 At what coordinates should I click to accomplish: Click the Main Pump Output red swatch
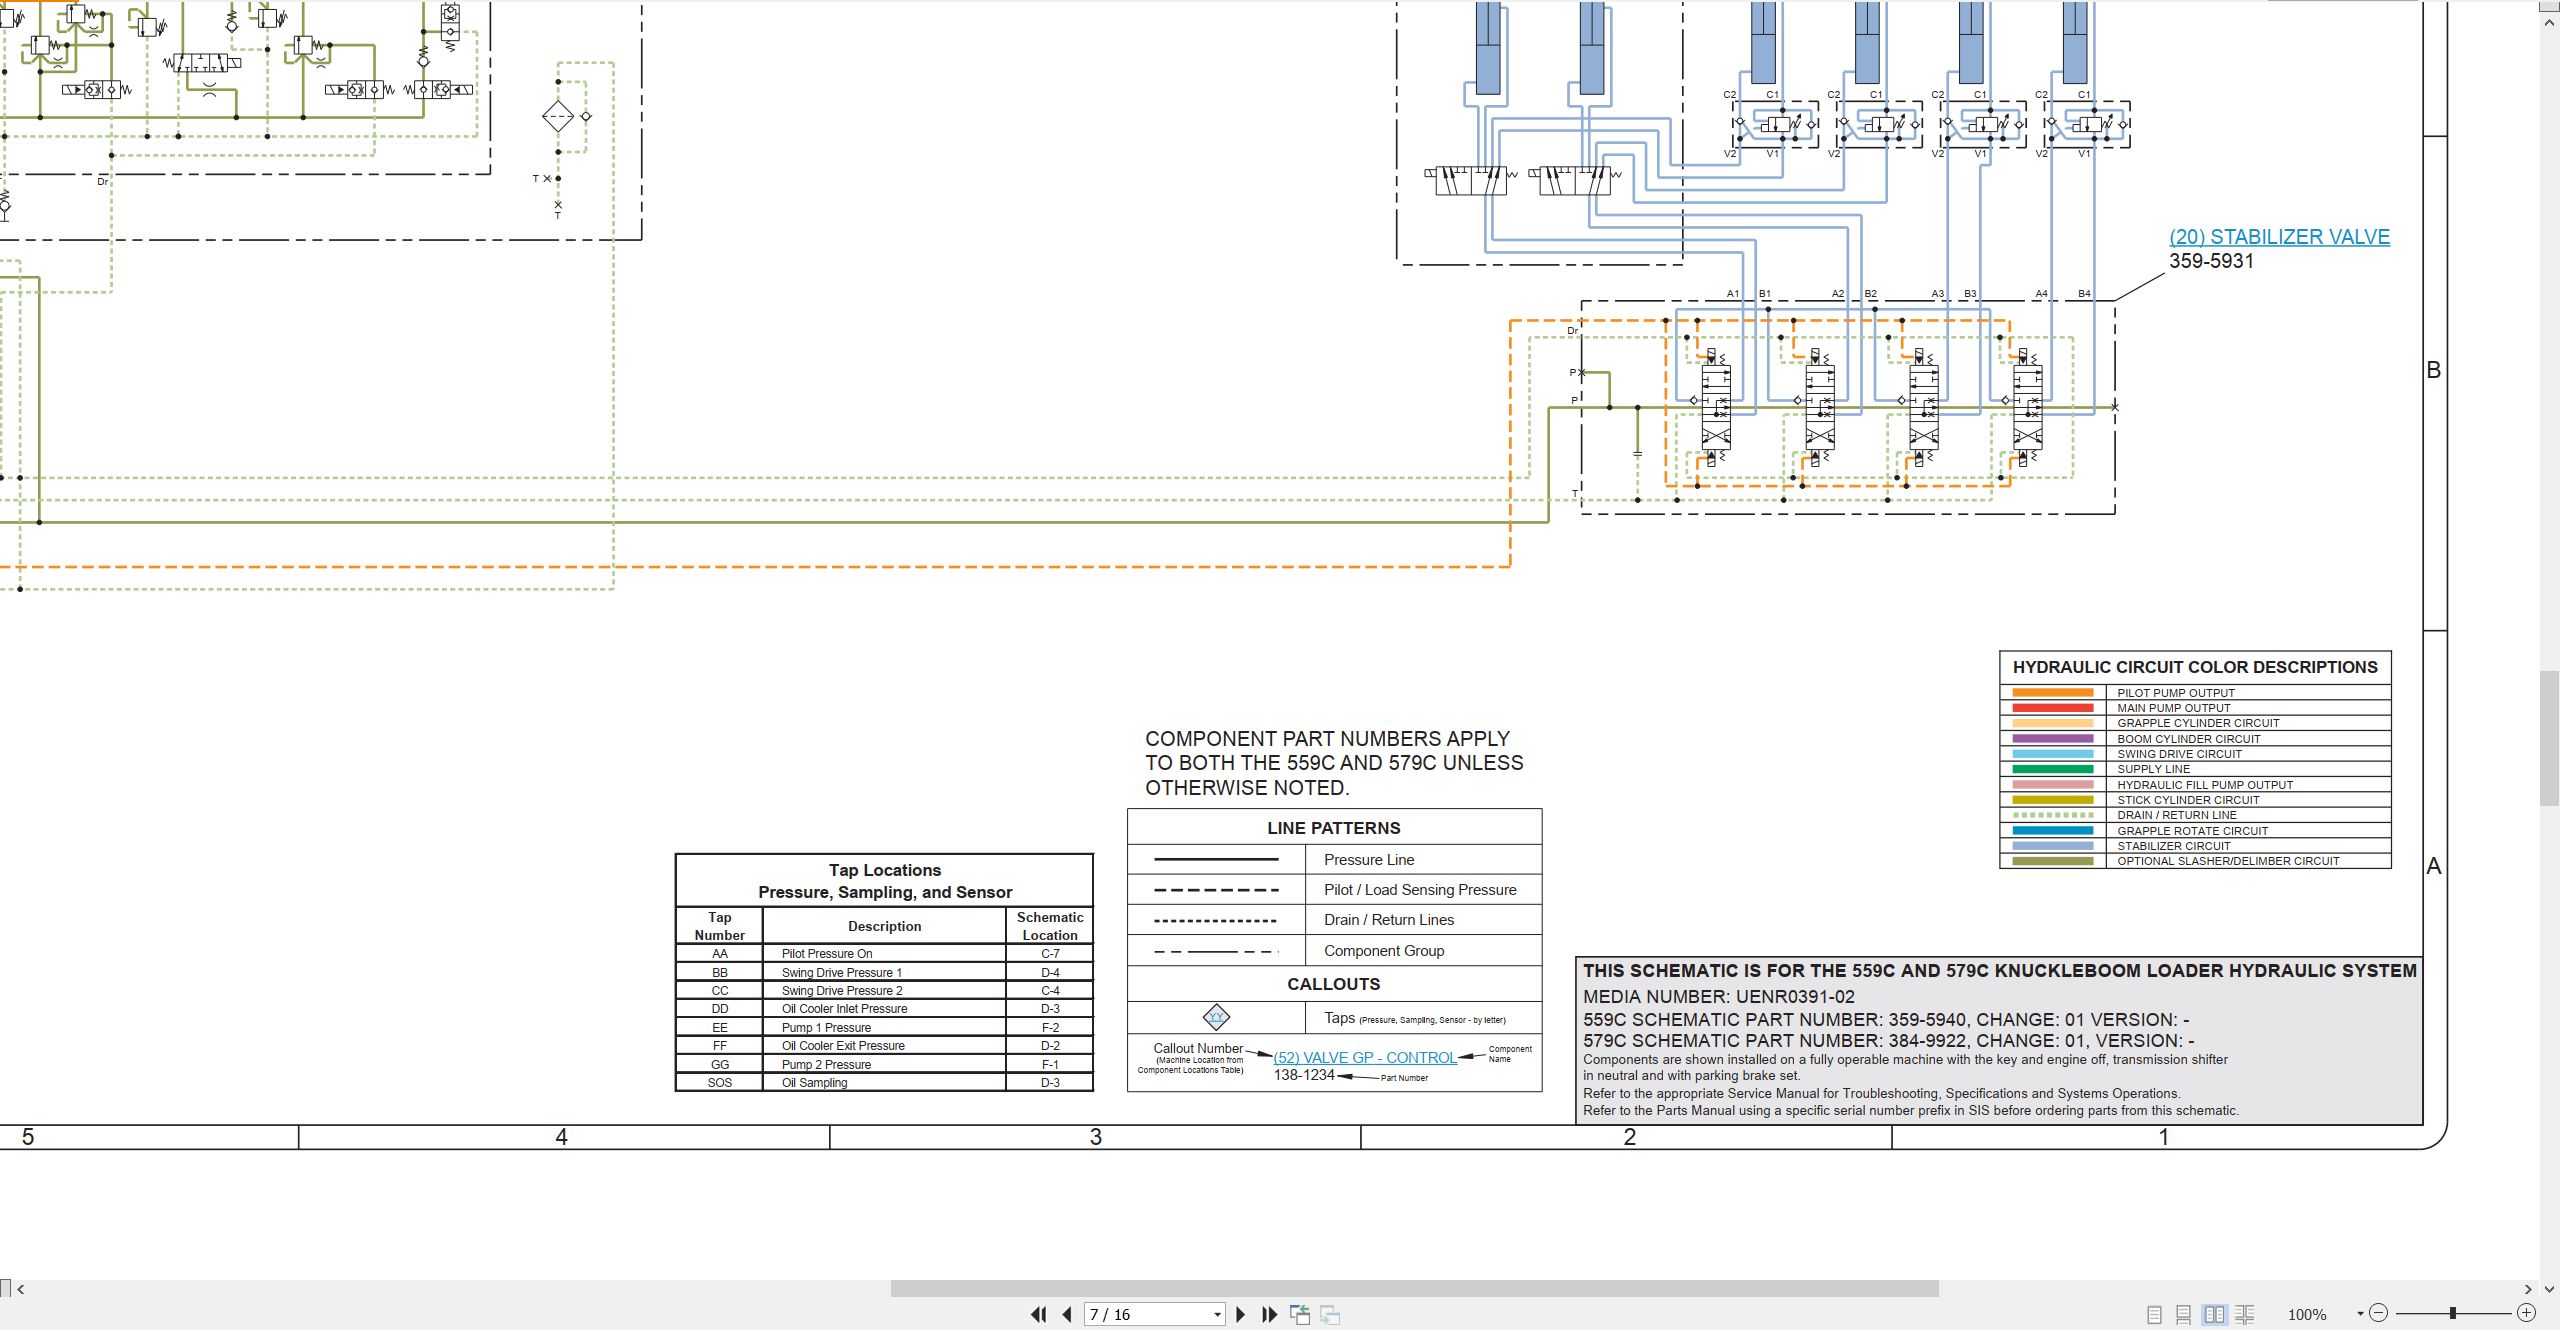[x=2052, y=707]
